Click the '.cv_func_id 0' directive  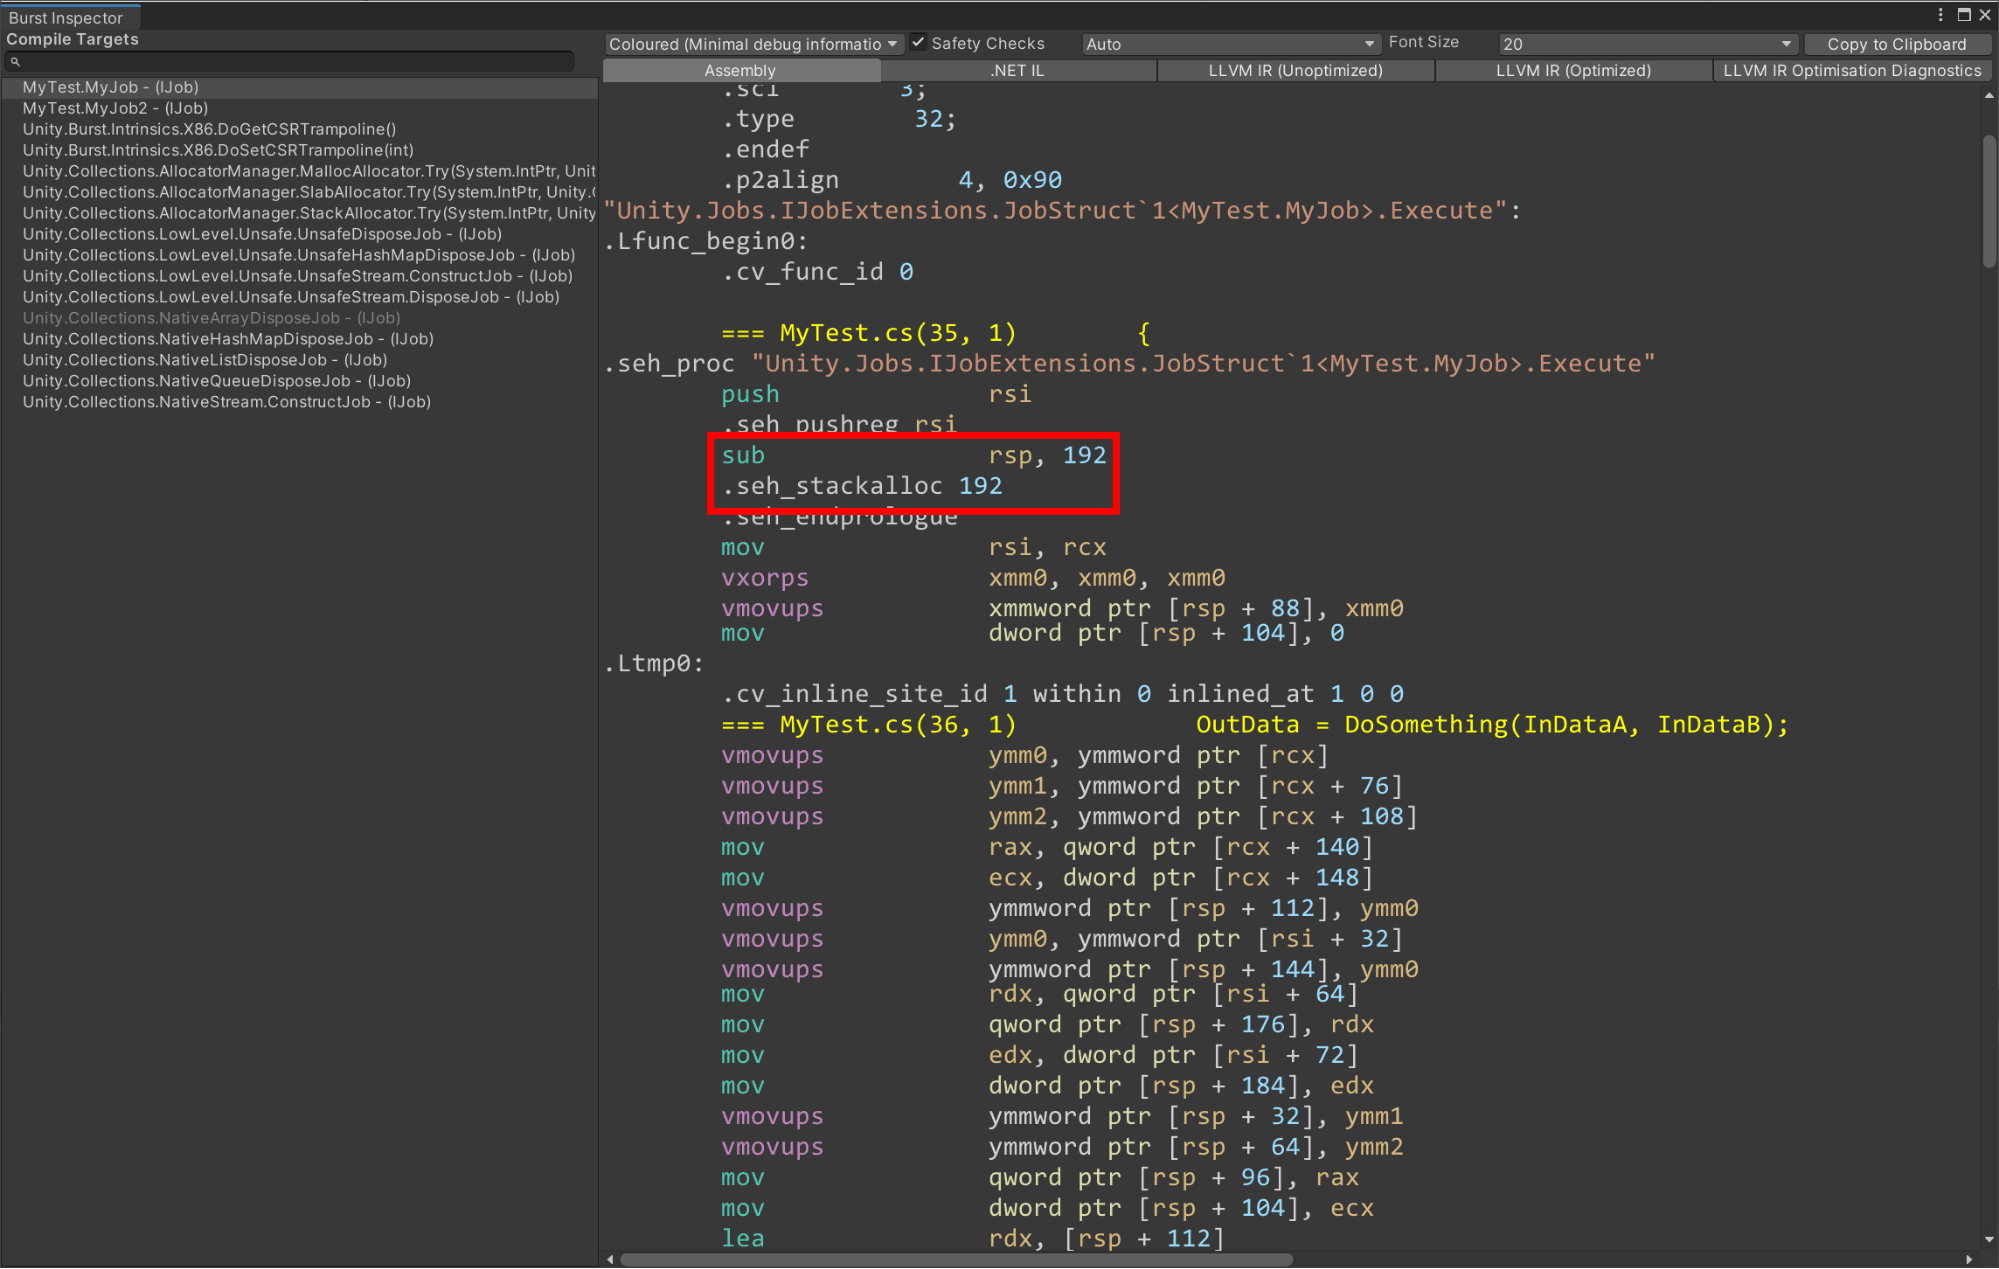[x=817, y=272]
